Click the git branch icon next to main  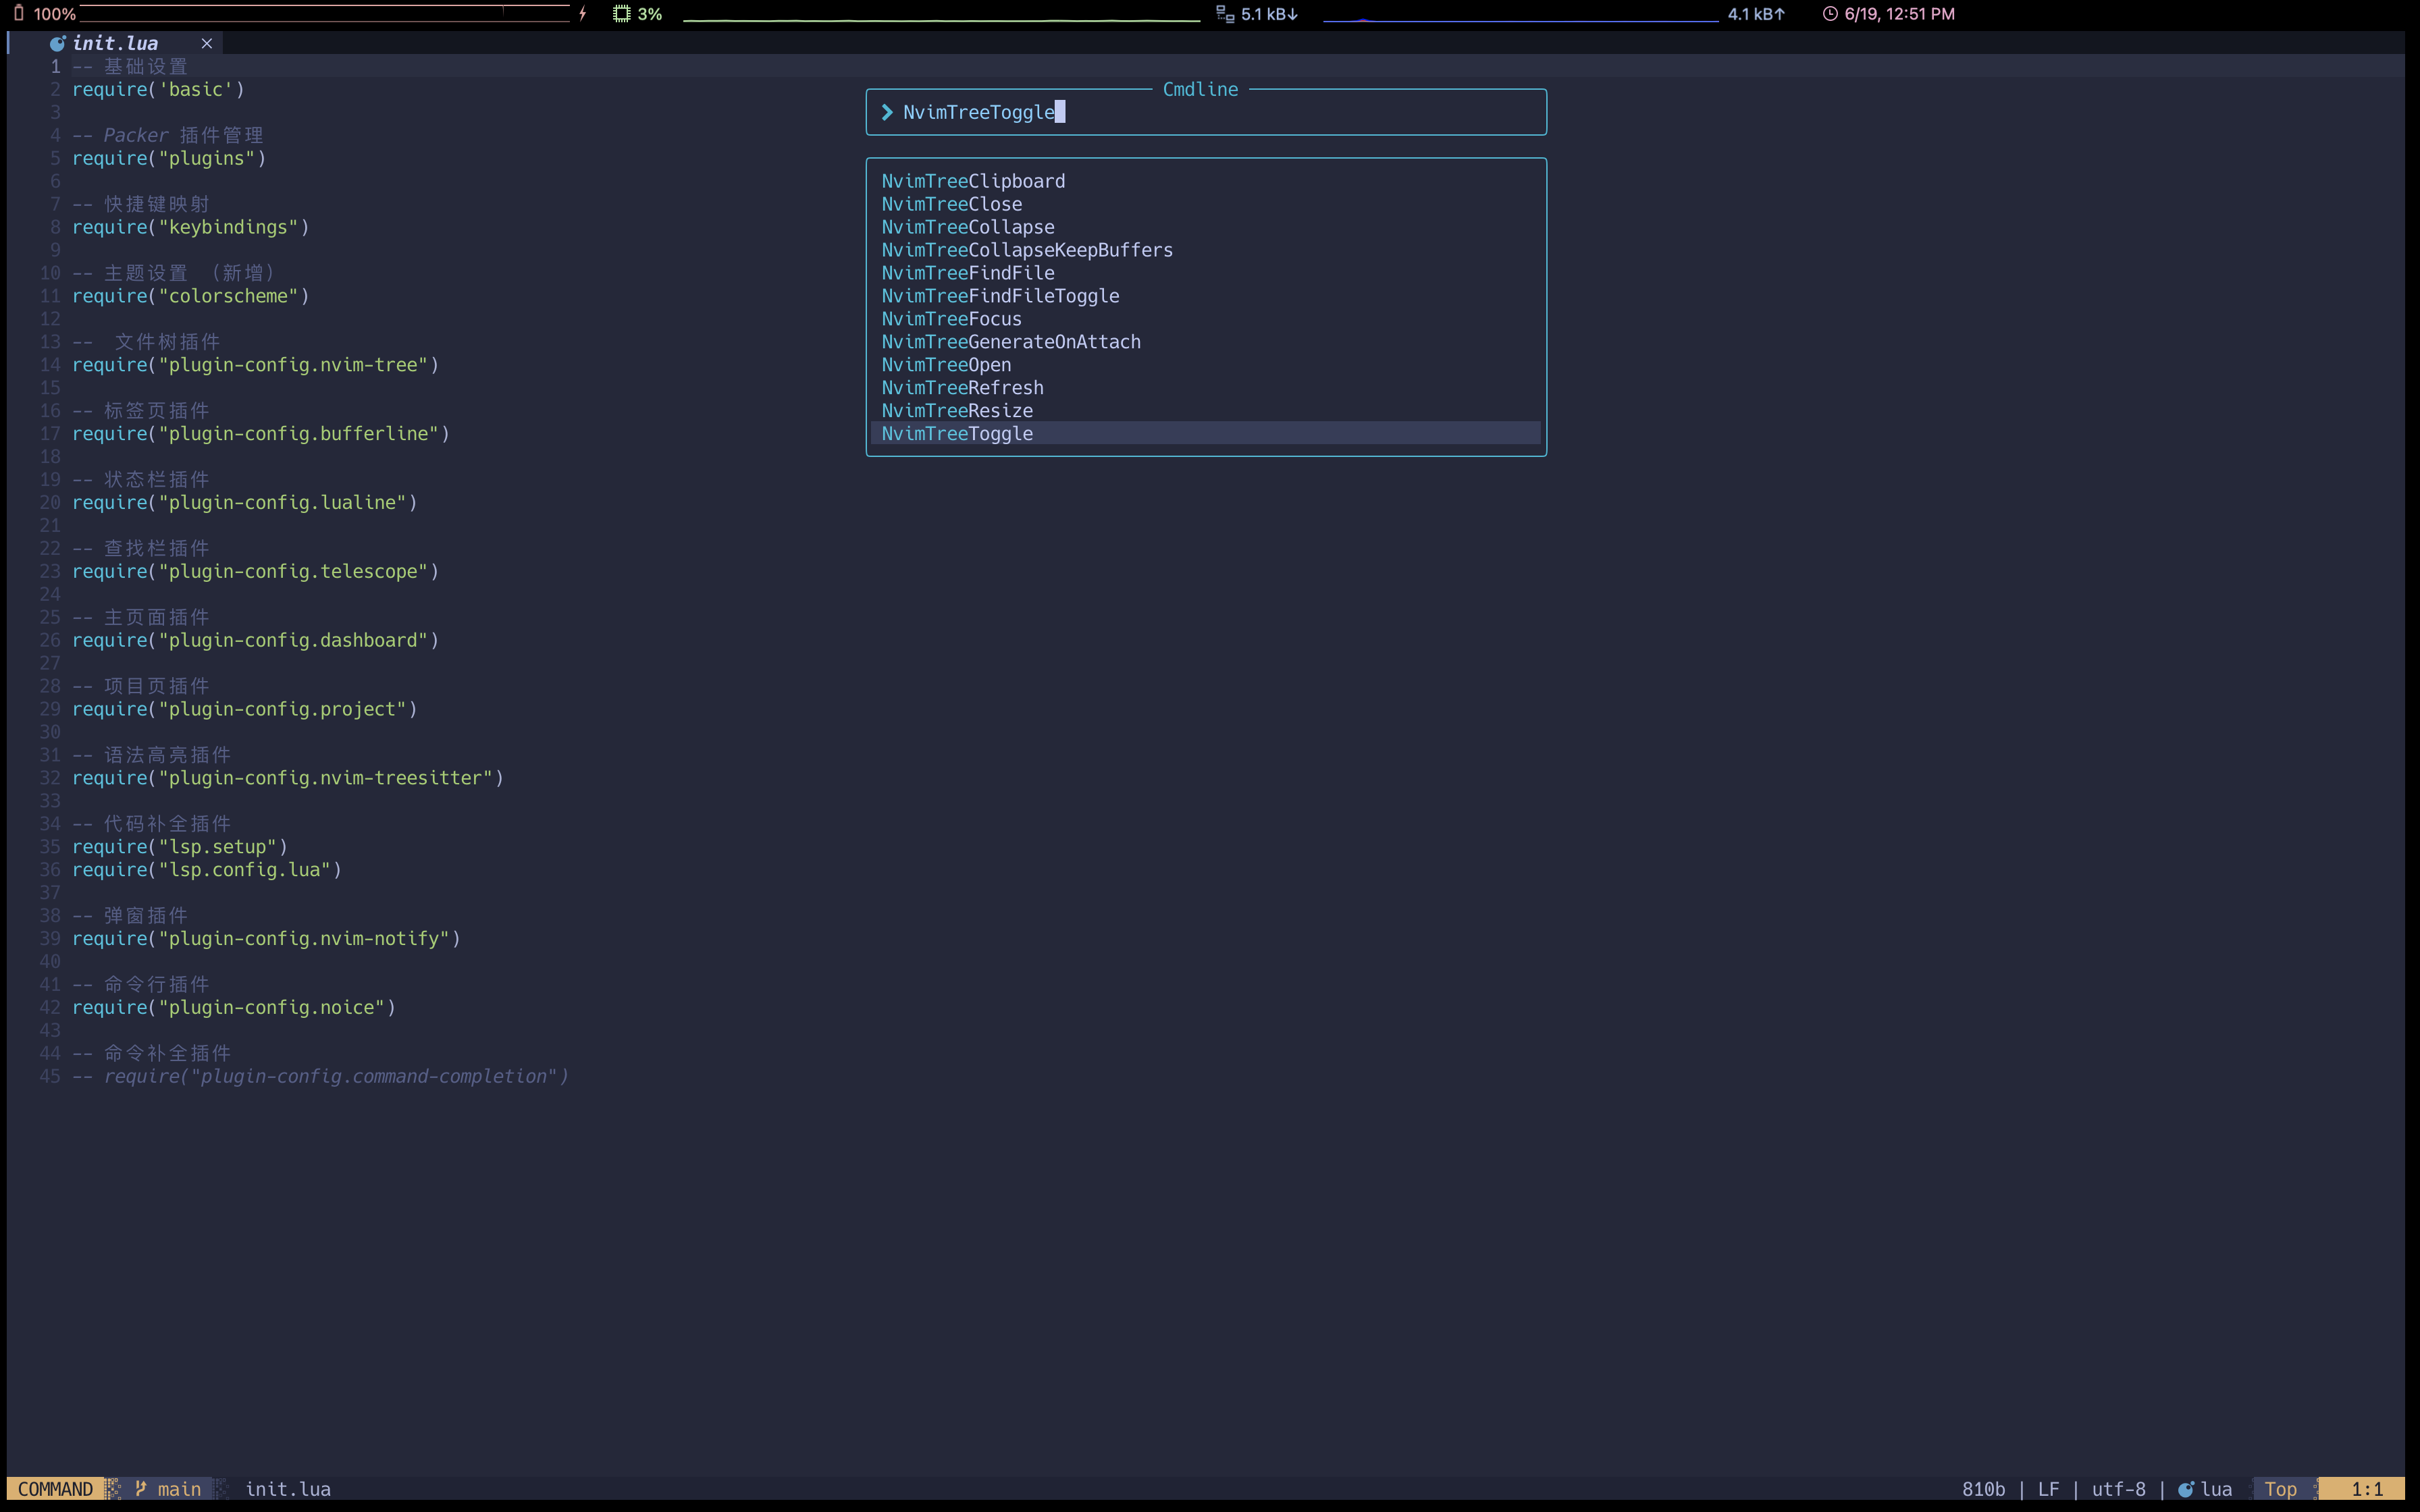pyautogui.click(x=140, y=1488)
